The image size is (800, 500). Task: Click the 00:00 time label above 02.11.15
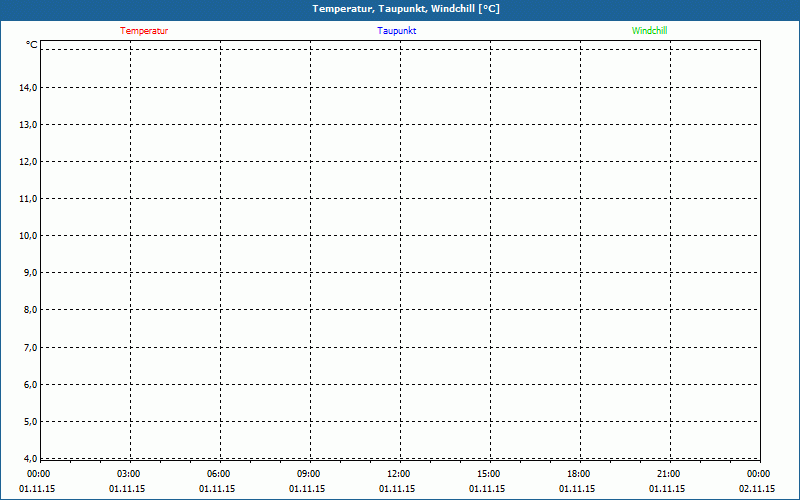pos(759,474)
